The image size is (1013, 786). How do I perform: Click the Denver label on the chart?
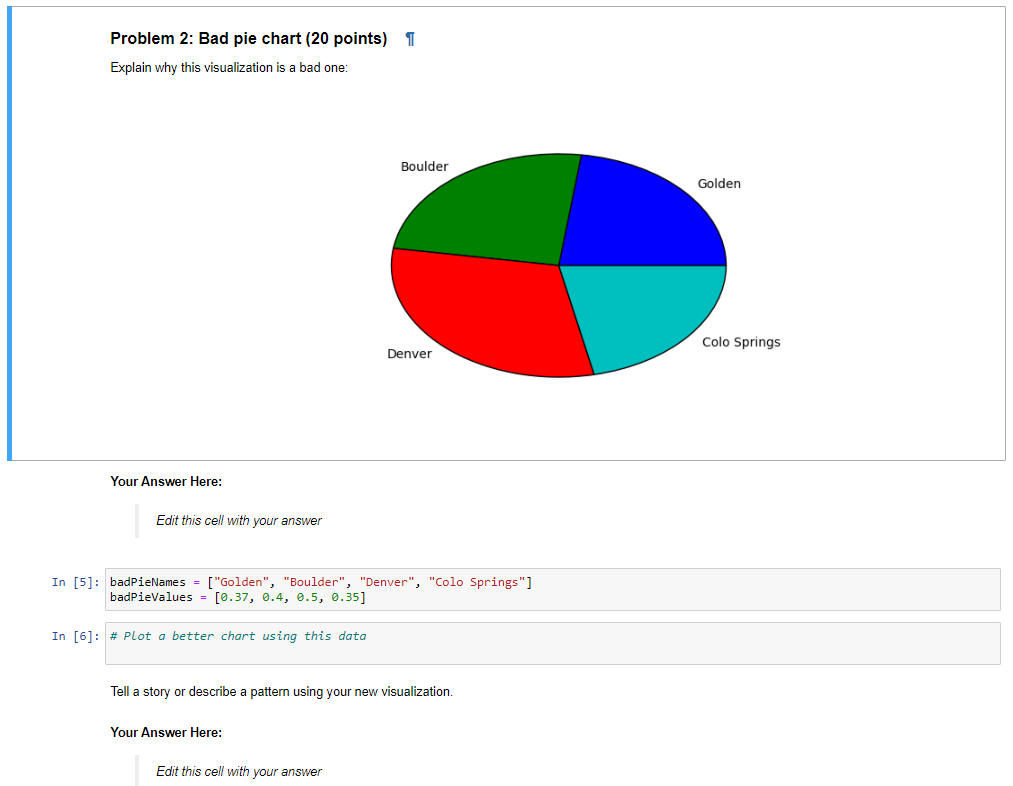click(x=409, y=353)
